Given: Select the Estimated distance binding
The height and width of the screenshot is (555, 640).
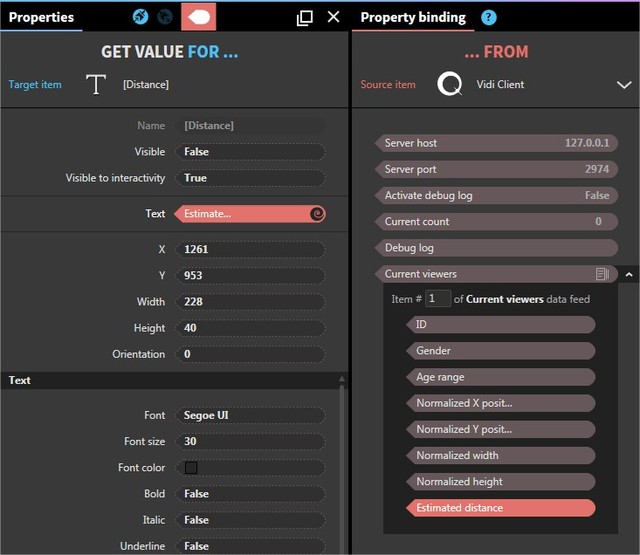Looking at the screenshot, I should click(x=500, y=508).
